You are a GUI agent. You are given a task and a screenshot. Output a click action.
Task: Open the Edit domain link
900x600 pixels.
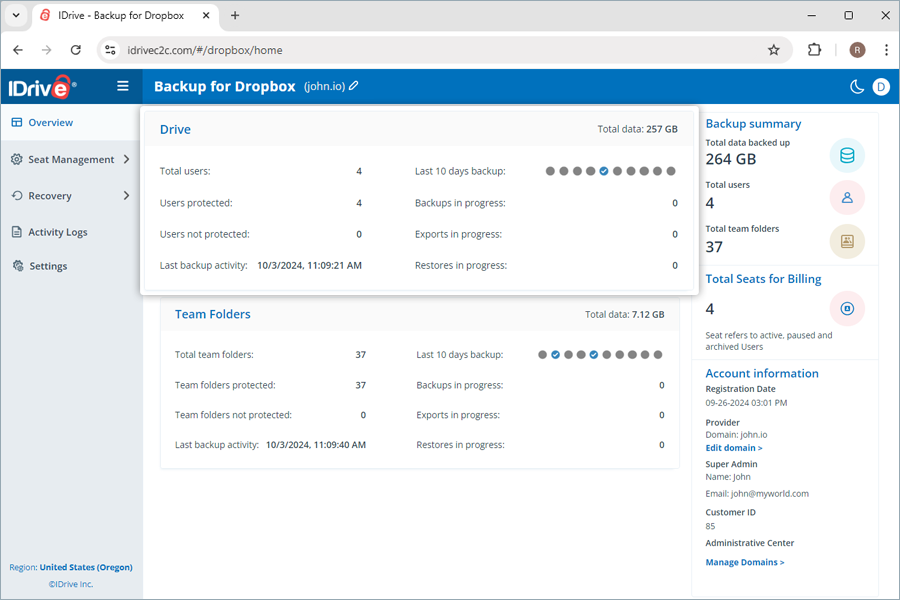[x=733, y=447]
